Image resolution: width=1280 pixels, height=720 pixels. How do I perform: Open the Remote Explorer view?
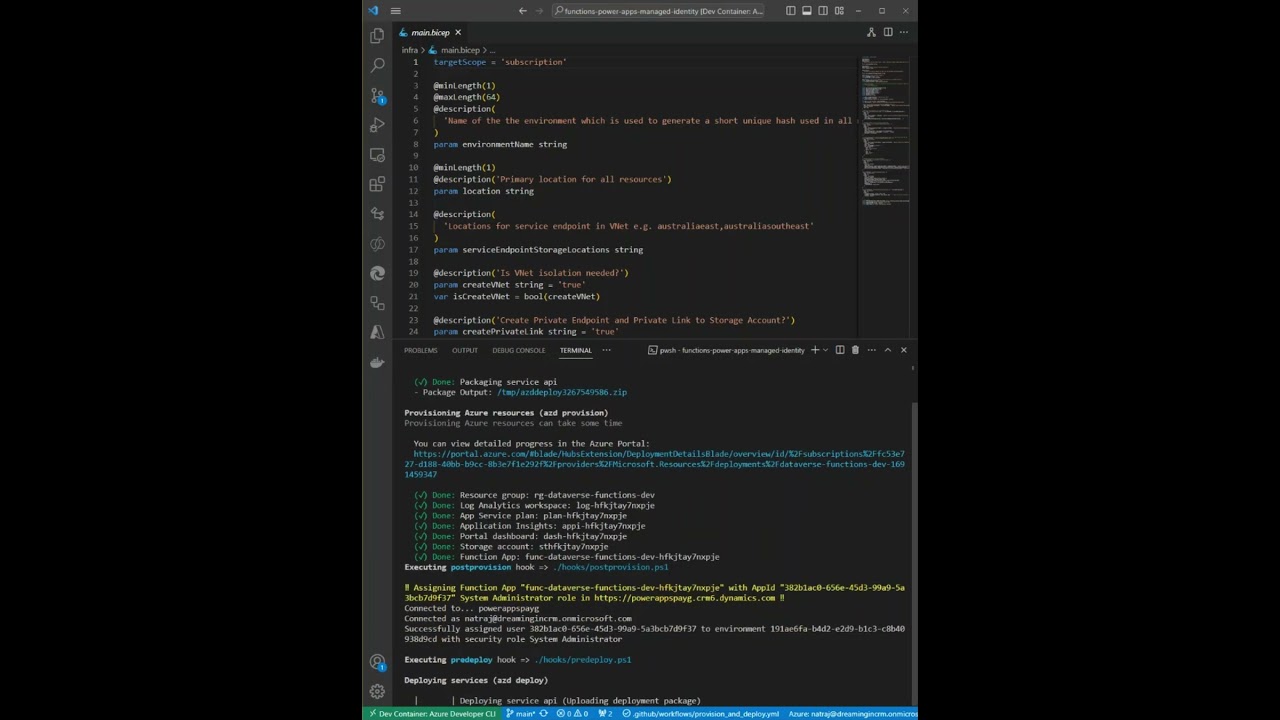377,154
